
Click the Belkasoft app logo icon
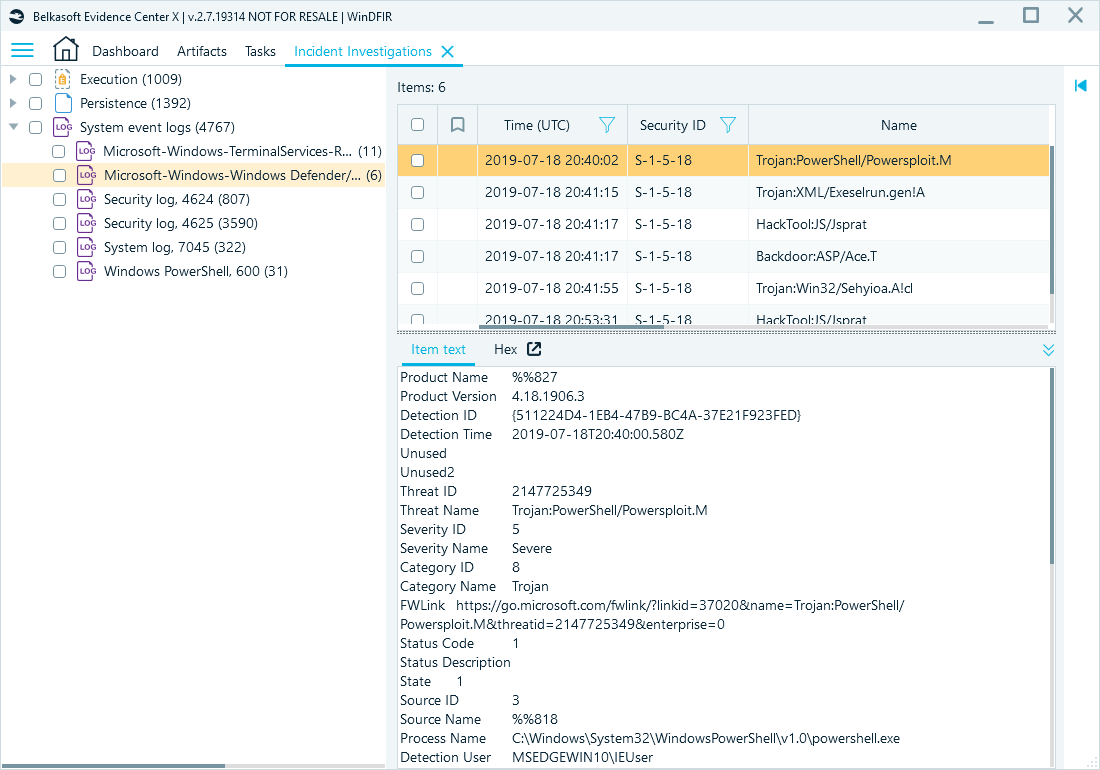[x=17, y=16]
